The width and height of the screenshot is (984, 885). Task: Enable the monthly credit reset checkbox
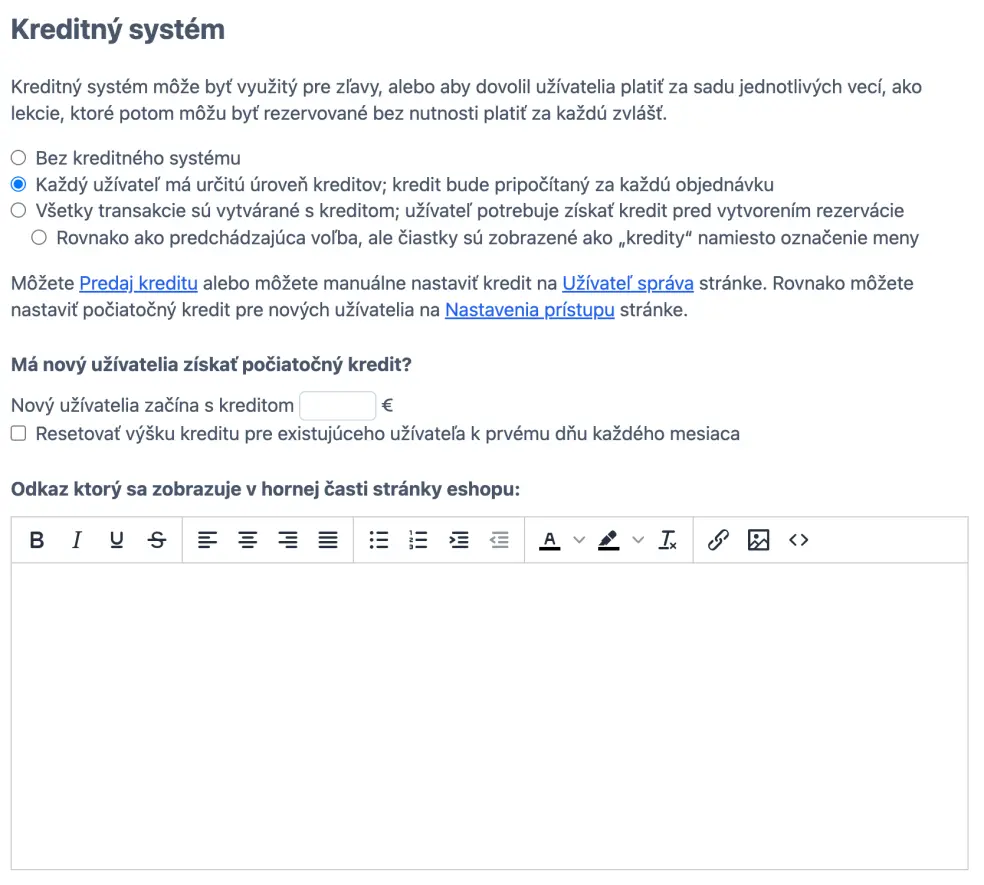coord(18,434)
